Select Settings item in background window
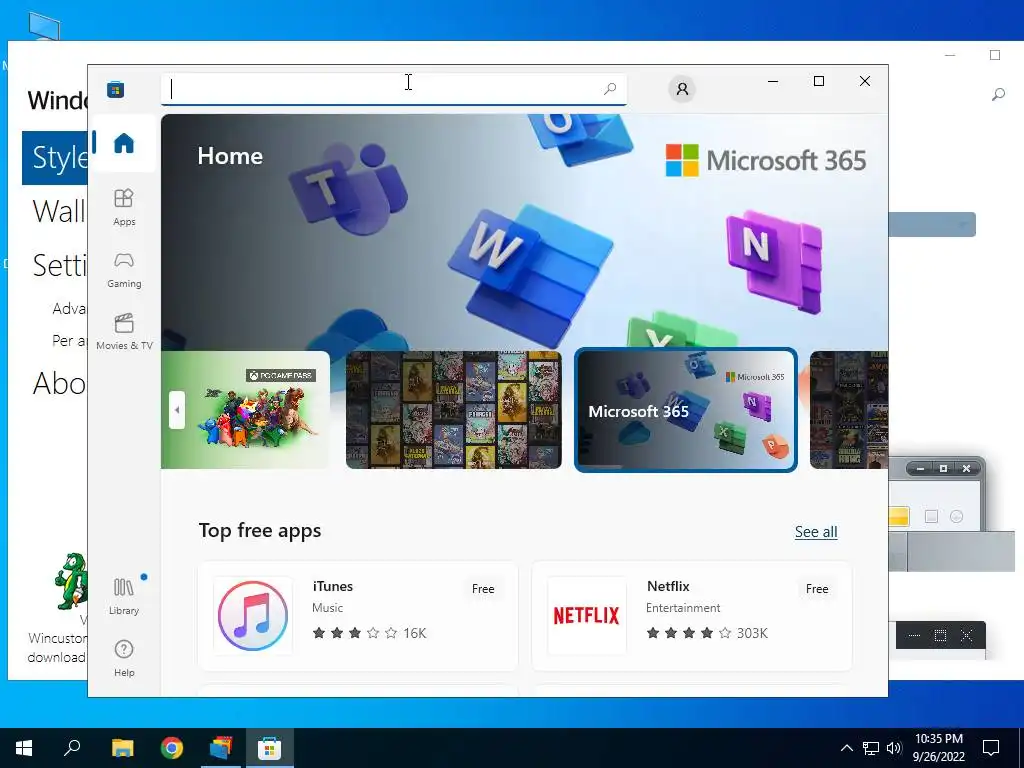Viewport: 1024px width, 768px height. pyautogui.click(x=59, y=265)
